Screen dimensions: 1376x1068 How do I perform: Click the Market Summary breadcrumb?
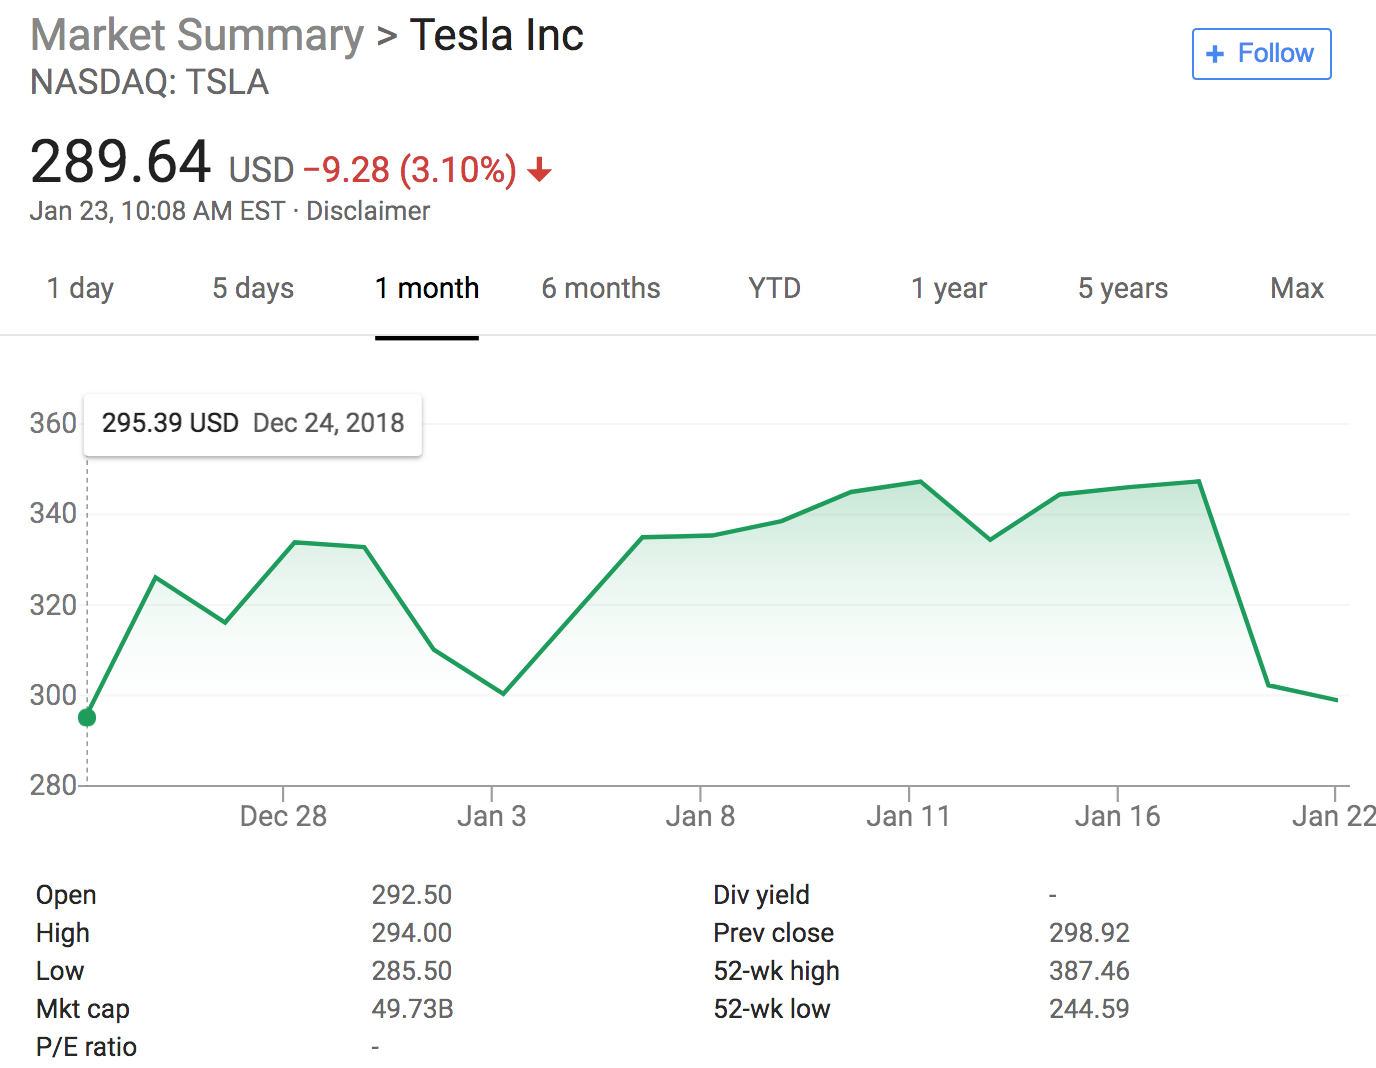[x=197, y=35]
